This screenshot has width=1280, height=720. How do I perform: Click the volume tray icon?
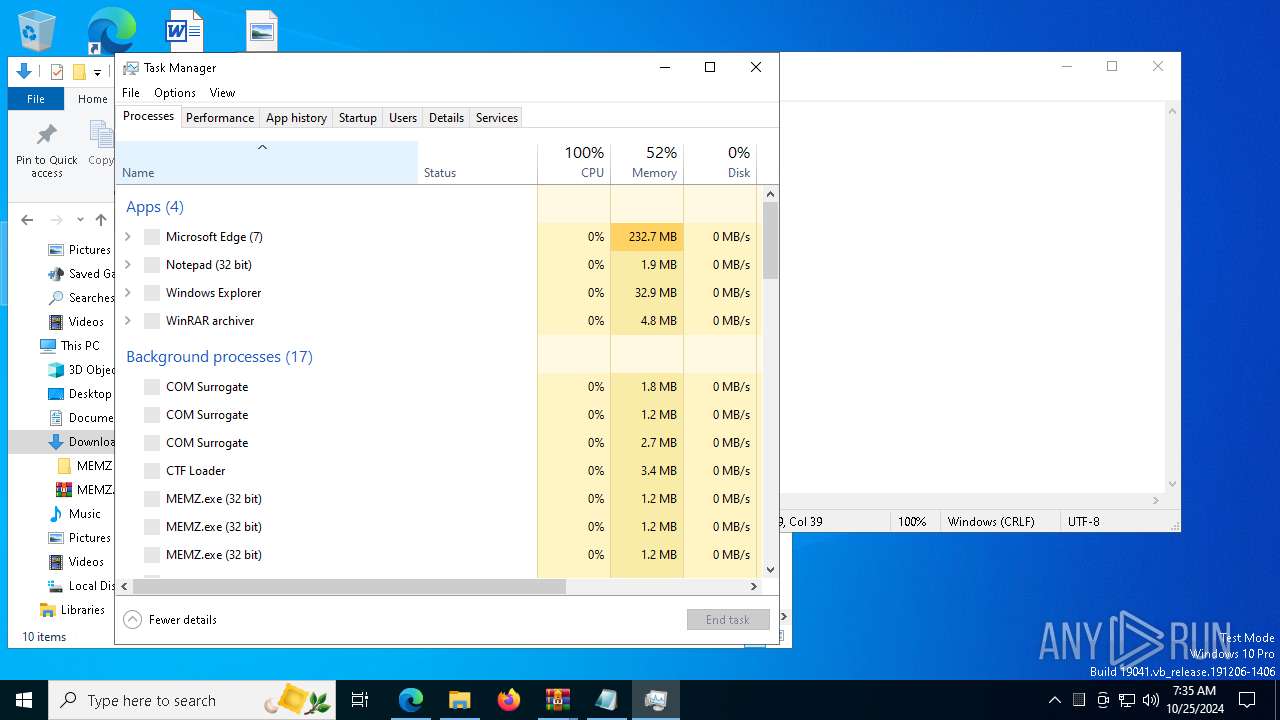(1150, 700)
